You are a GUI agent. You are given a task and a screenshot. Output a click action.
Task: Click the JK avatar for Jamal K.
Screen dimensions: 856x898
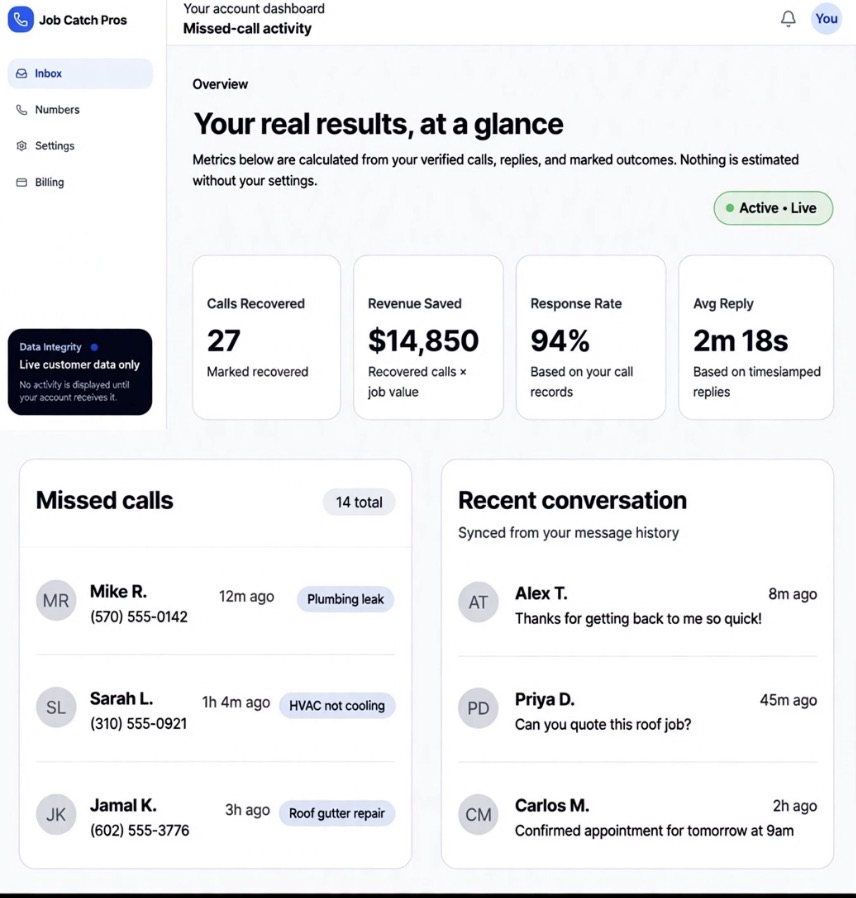coord(56,814)
